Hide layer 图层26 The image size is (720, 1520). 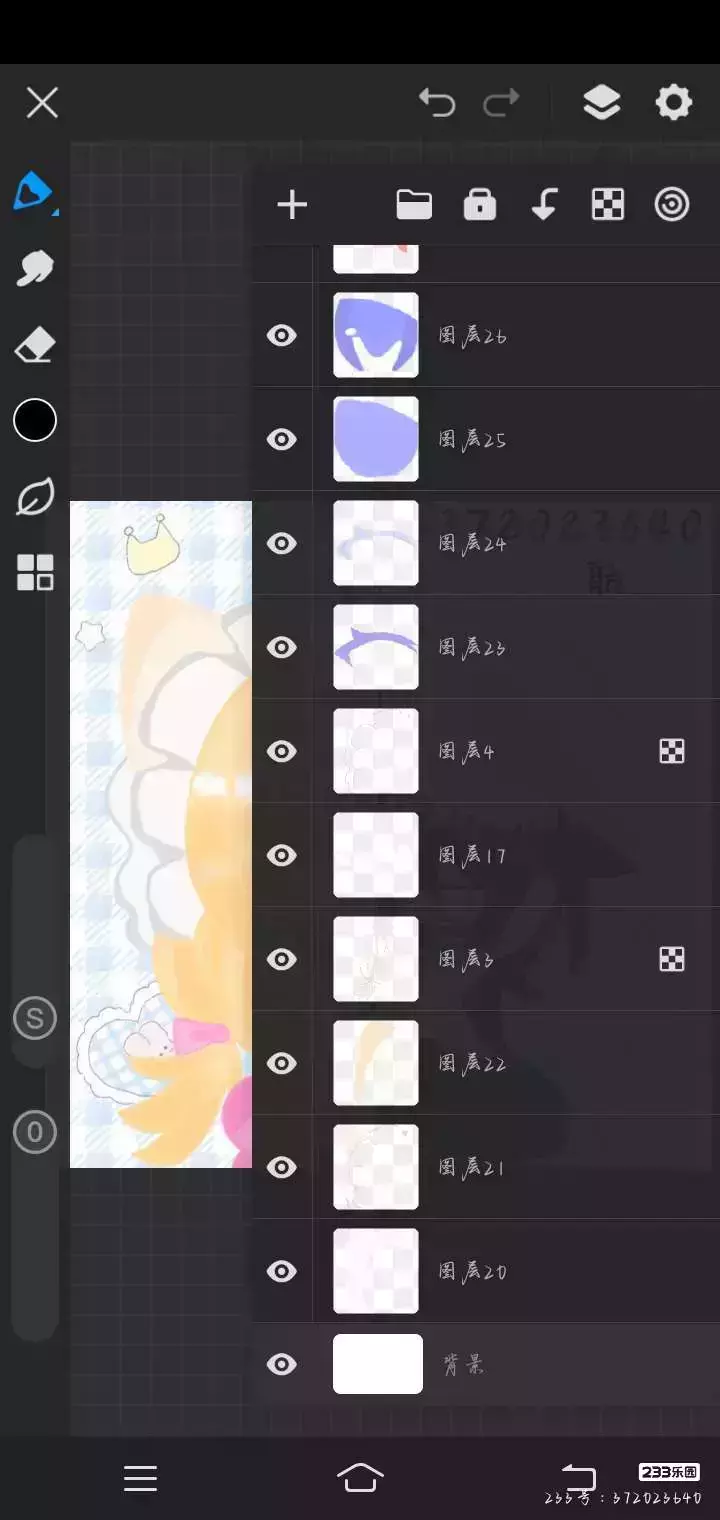282,335
